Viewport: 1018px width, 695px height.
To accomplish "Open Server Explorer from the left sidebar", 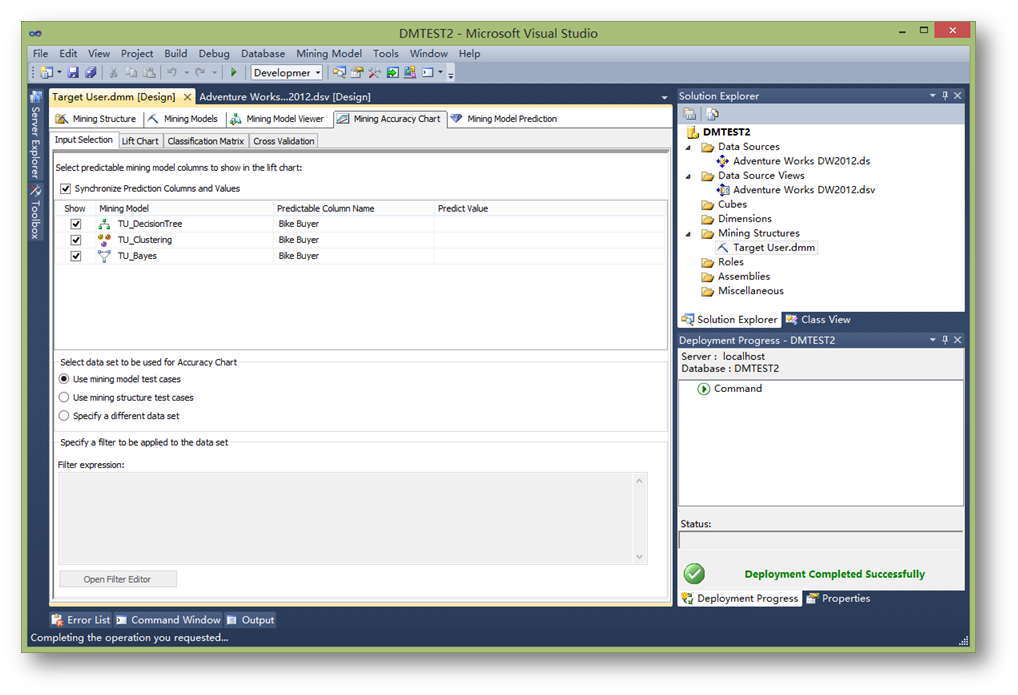I will click(x=36, y=139).
